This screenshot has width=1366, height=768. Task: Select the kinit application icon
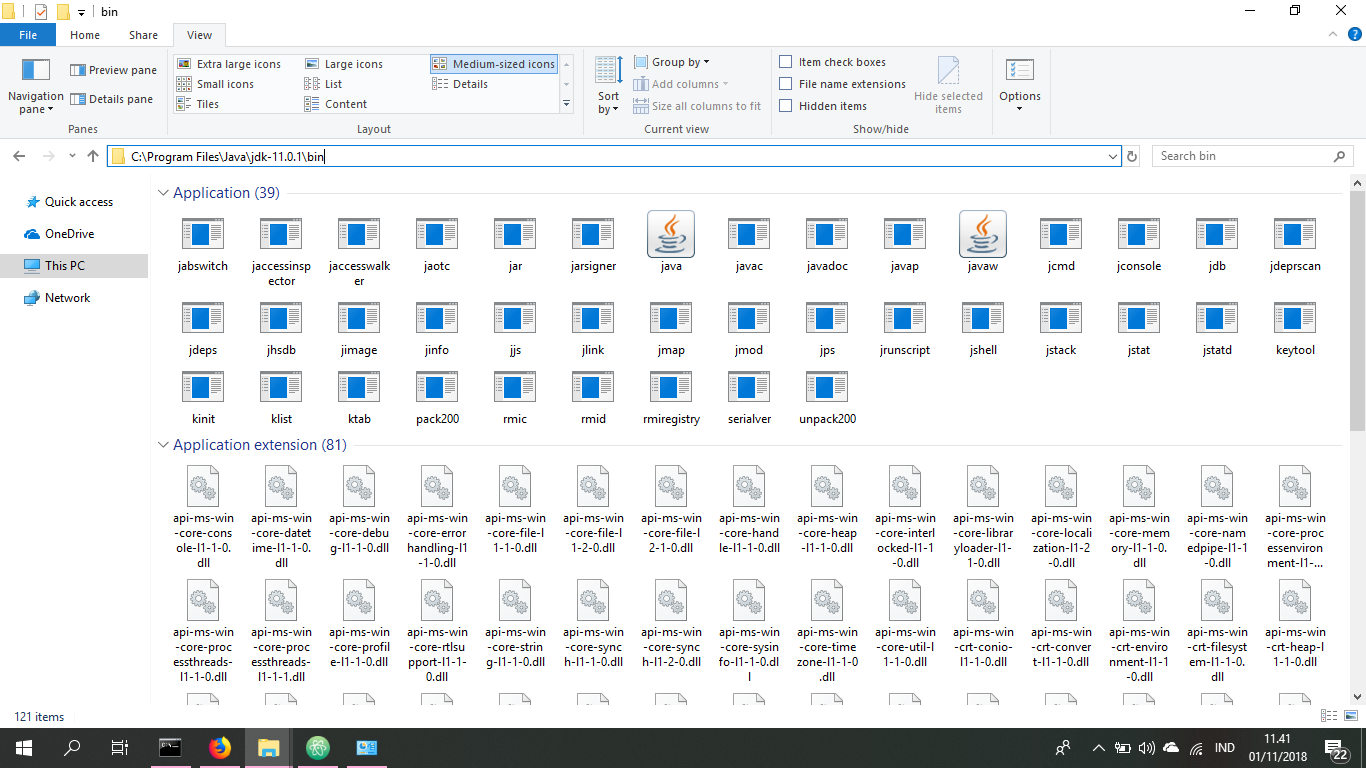point(203,387)
